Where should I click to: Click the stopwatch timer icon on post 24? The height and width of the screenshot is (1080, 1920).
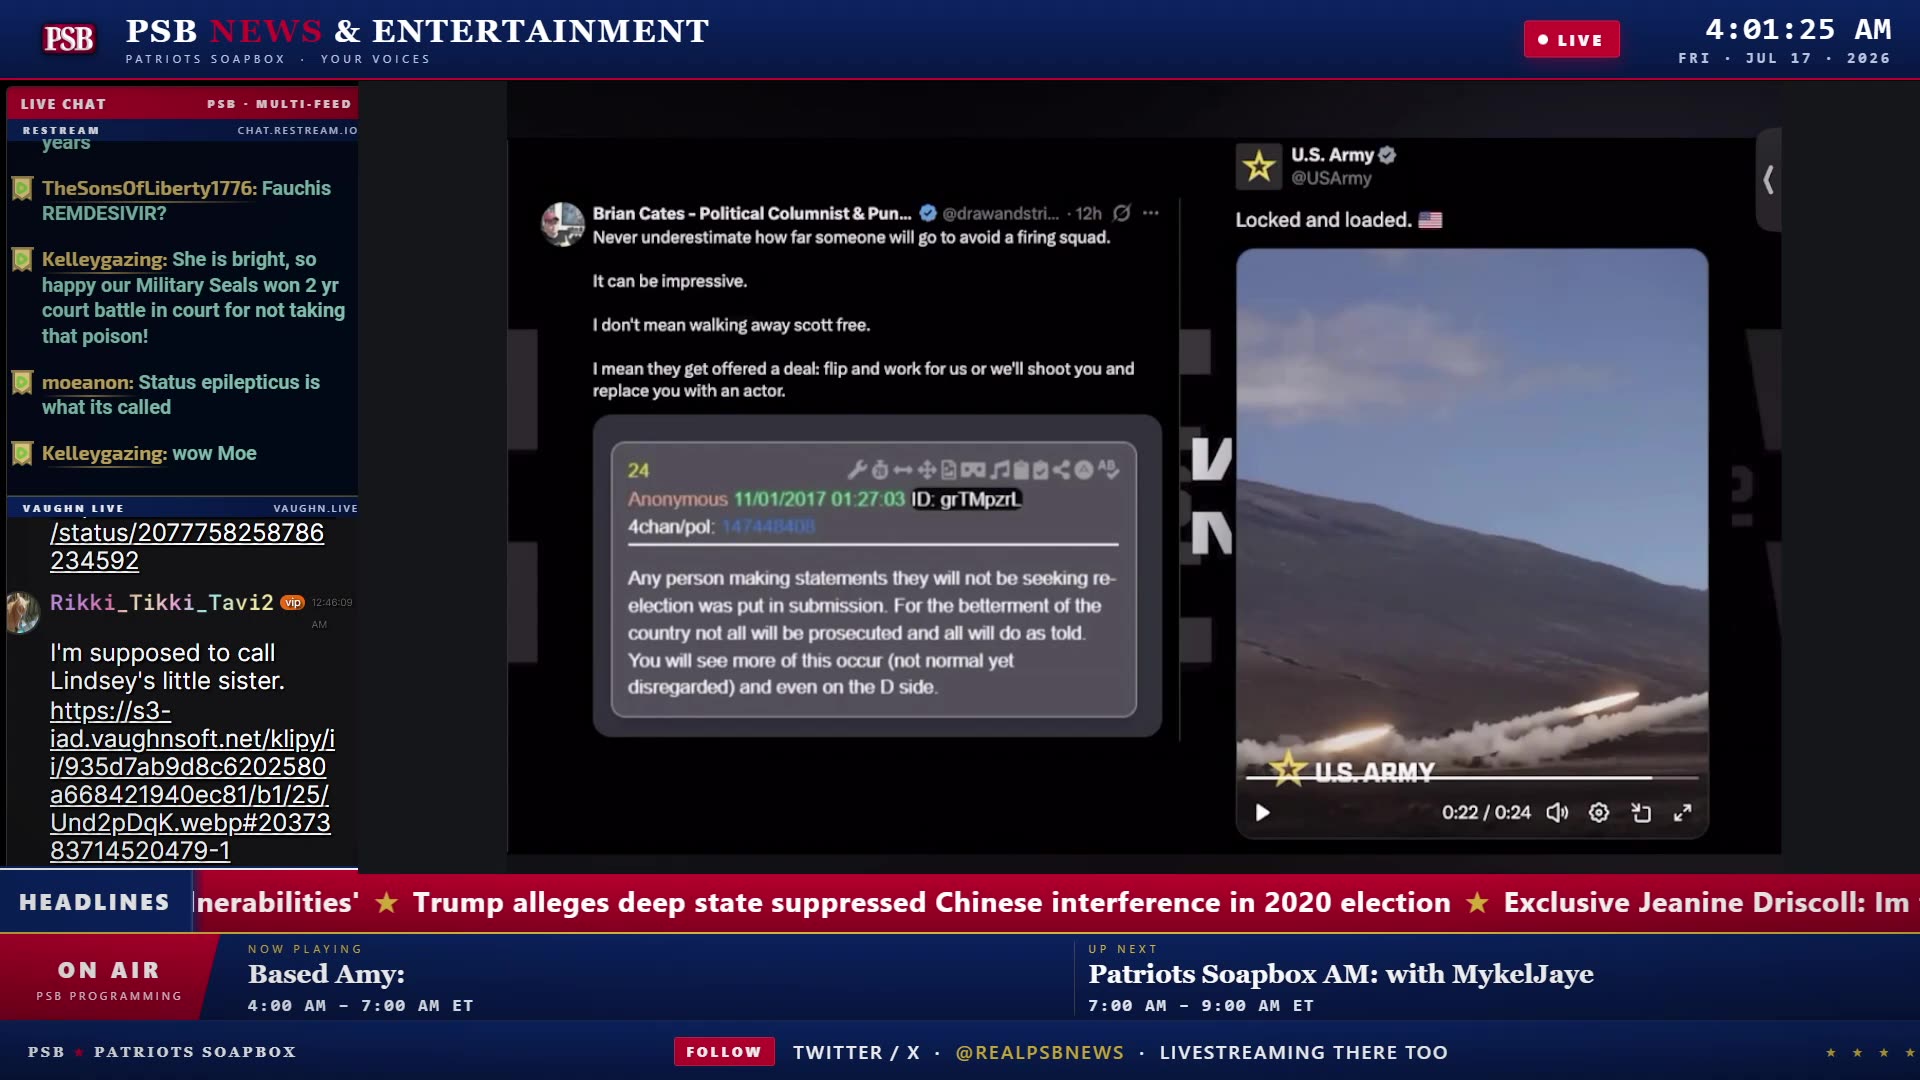coord(880,470)
